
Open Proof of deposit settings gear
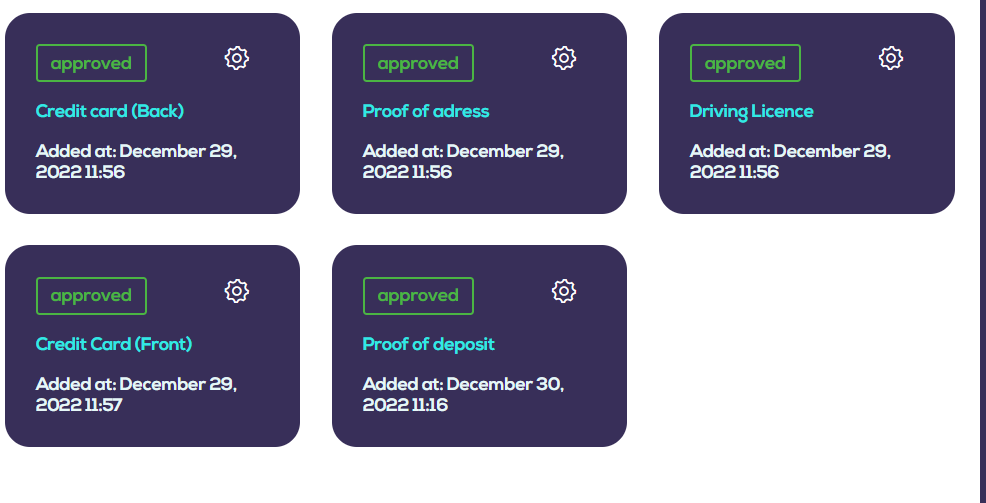564,291
